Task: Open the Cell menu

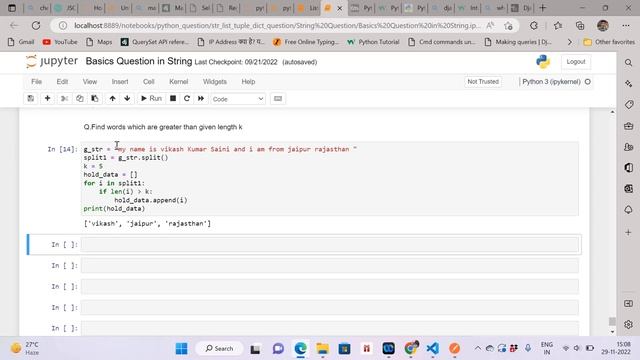Action: (x=149, y=82)
